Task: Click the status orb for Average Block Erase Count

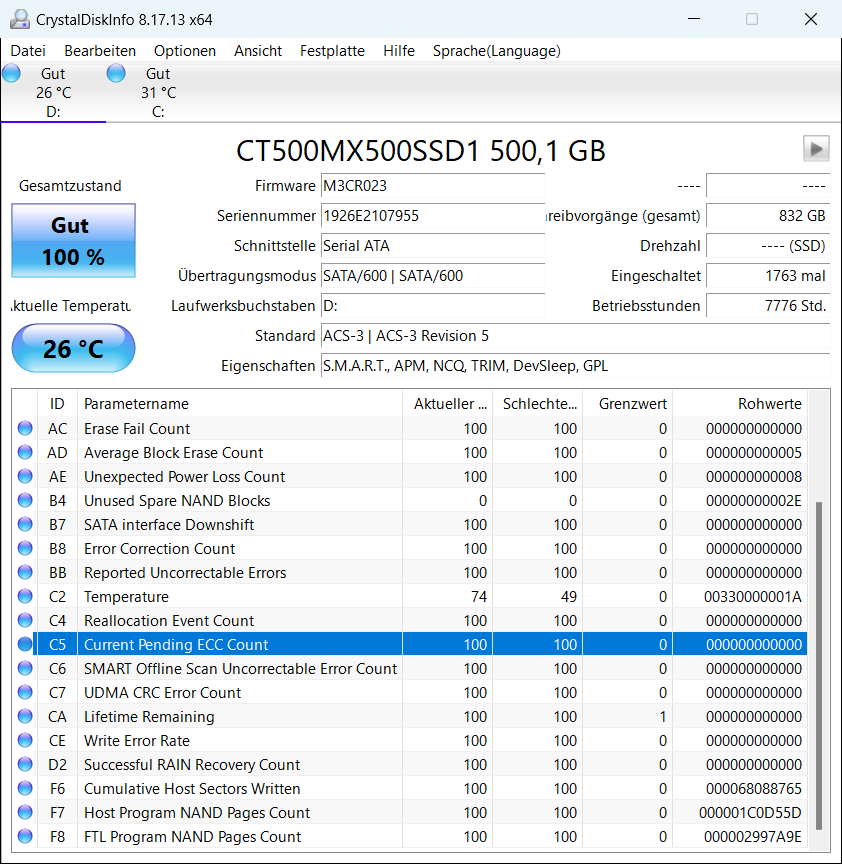Action: coord(25,452)
